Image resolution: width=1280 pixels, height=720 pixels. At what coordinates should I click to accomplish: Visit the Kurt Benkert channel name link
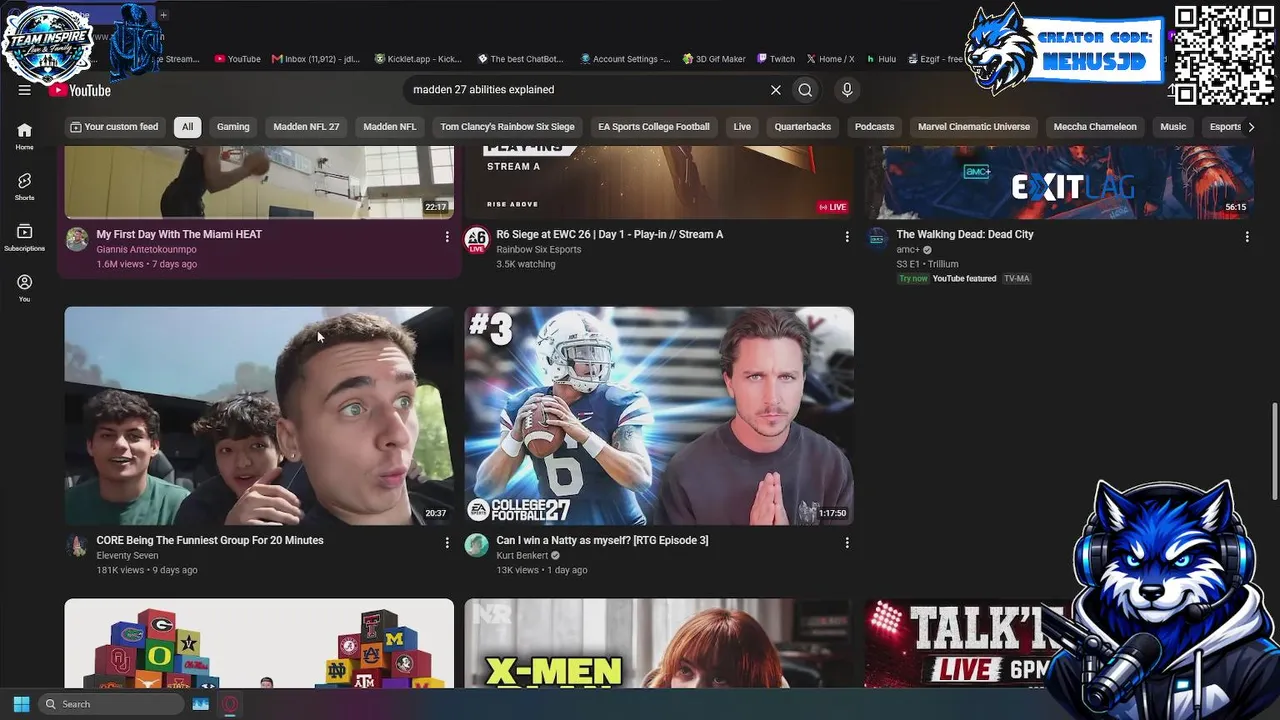click(522, 556)
